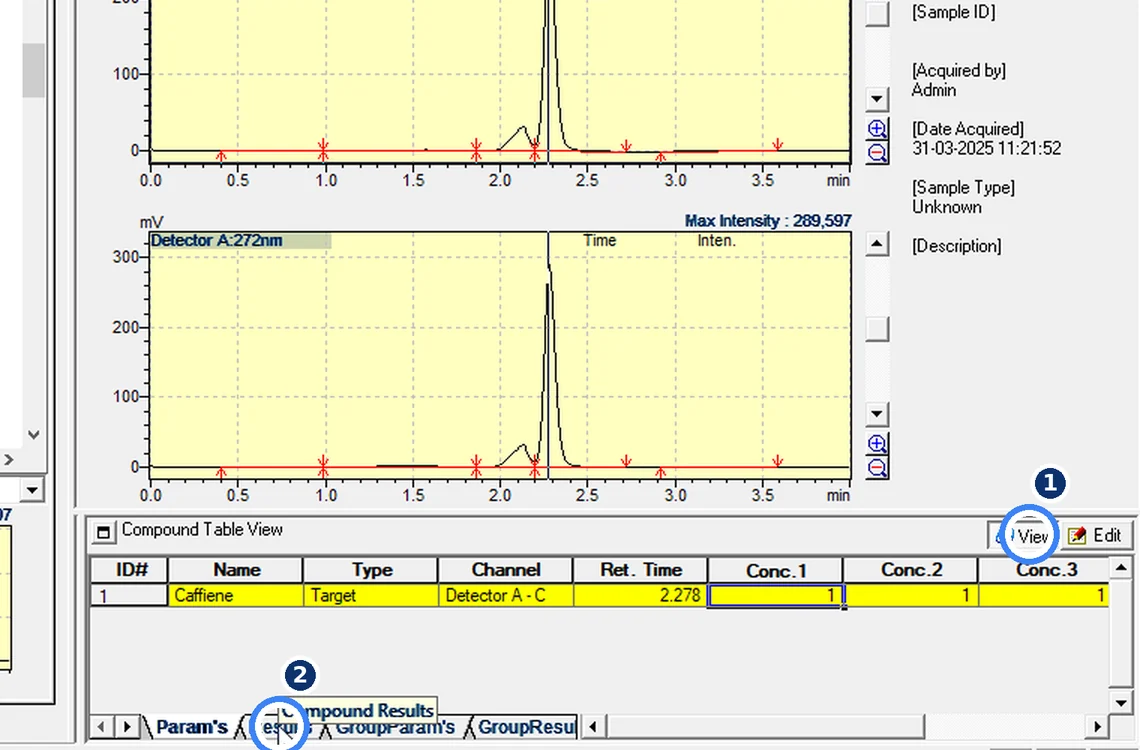Click the ID# column header

point(129,570)
